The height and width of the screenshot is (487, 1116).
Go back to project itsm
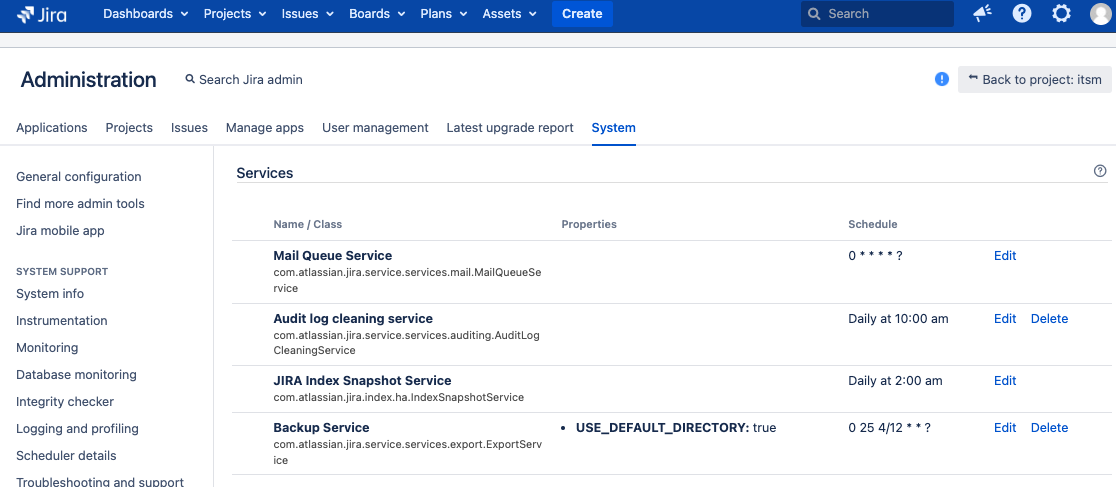1035,80
